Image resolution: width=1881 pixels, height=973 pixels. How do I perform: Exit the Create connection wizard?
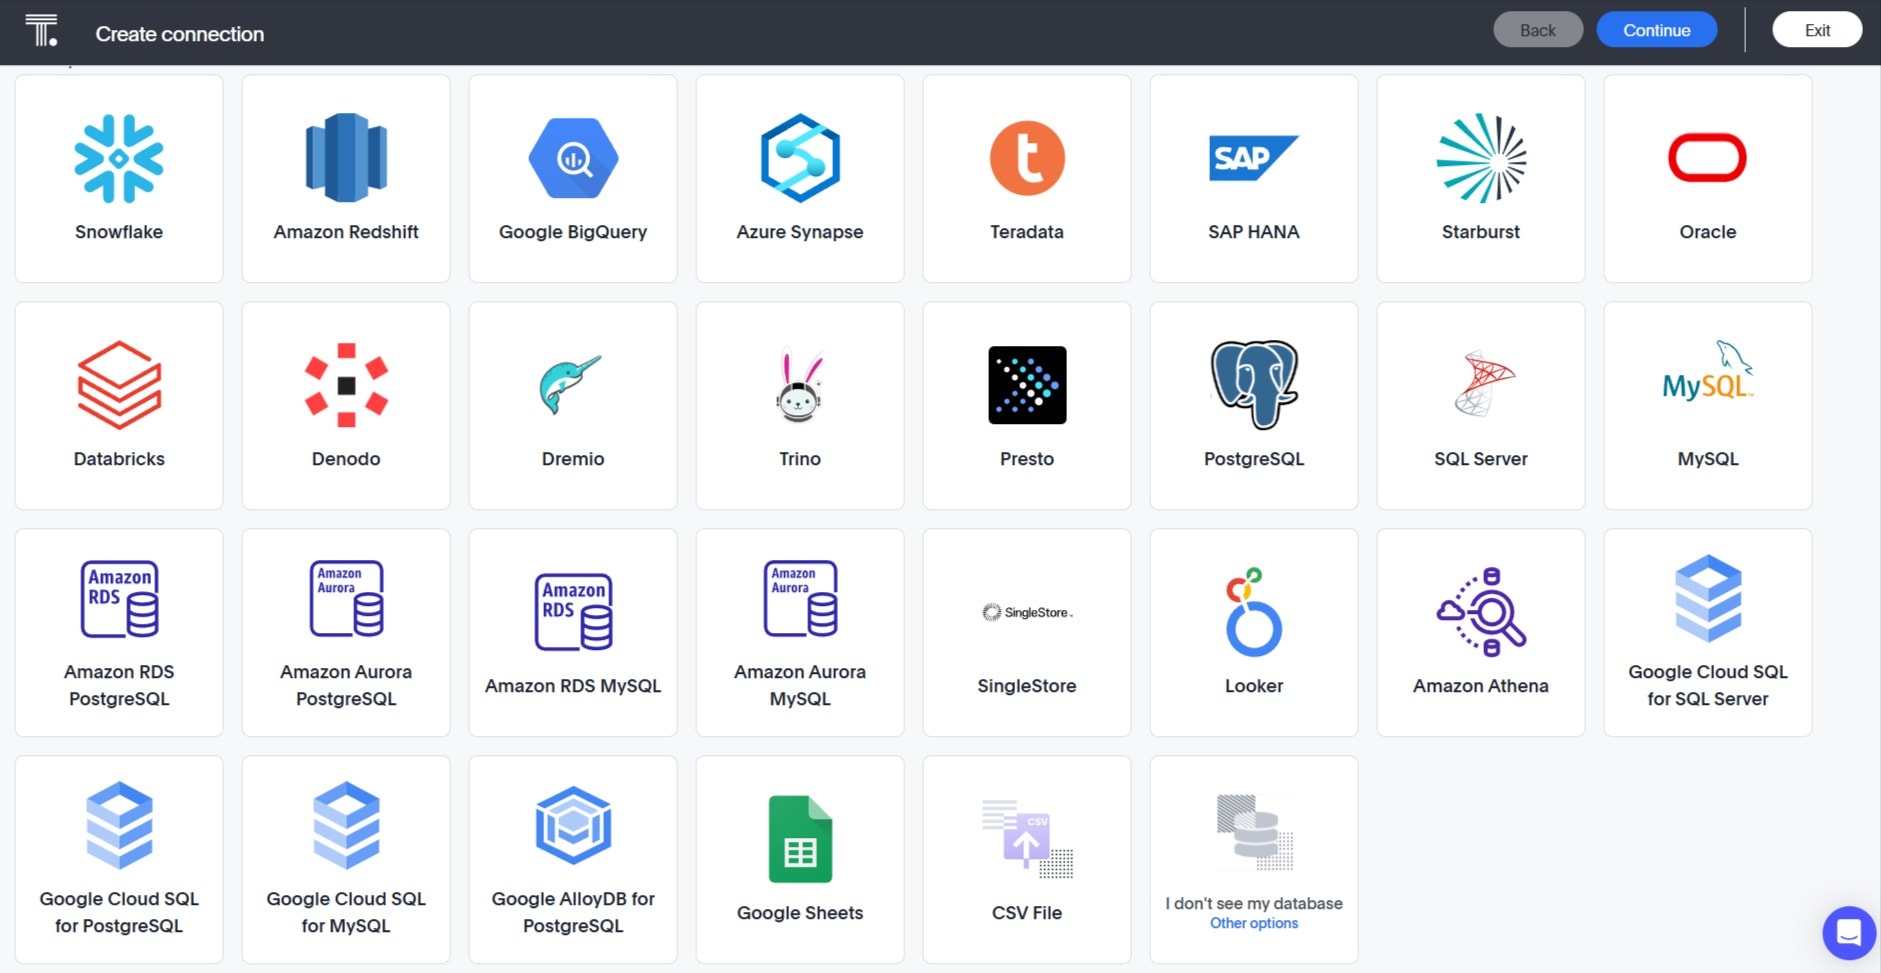click(x=1817, y=30)
